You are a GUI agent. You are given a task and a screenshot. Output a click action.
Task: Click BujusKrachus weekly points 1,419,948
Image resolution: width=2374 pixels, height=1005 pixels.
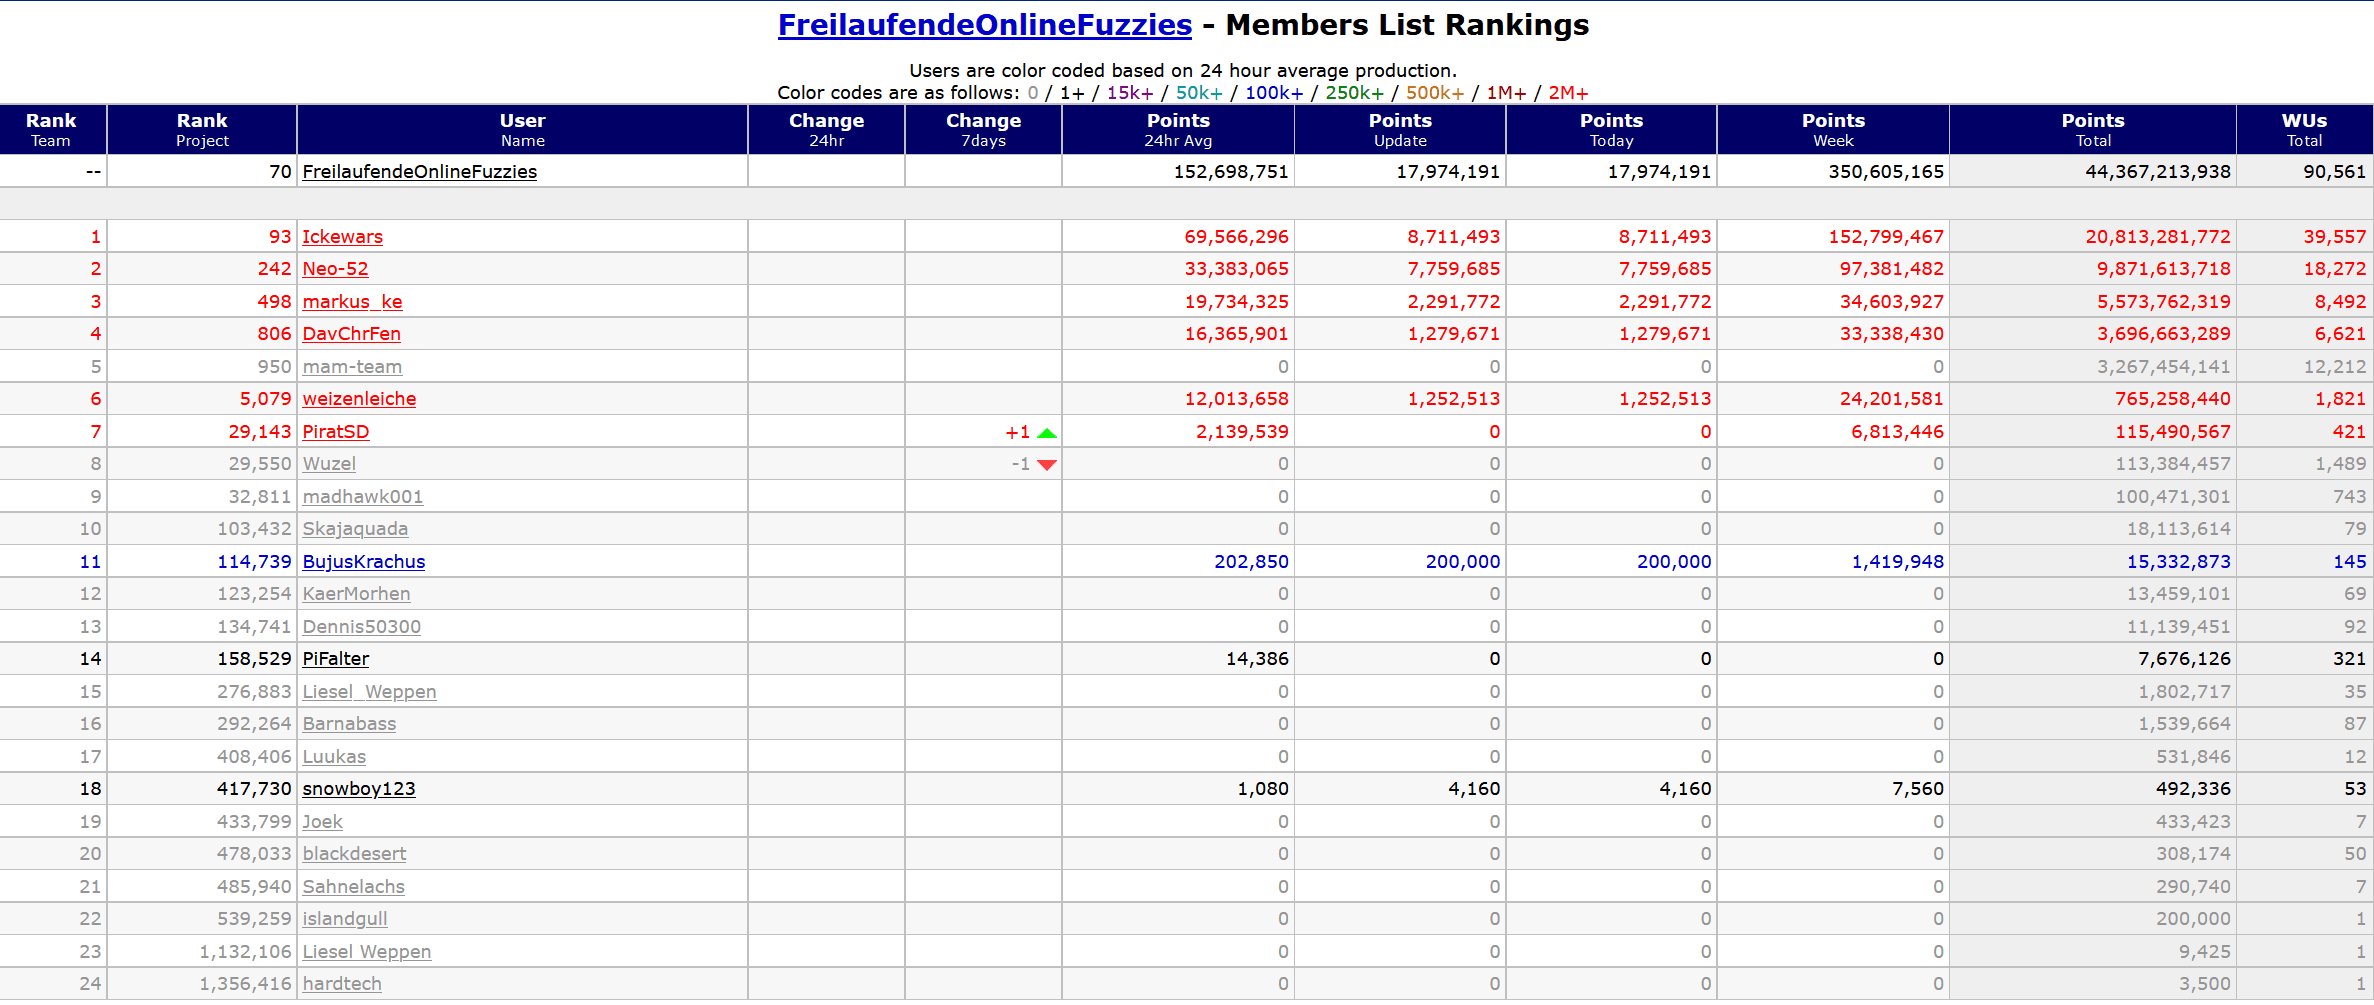tap(1898, 562)
